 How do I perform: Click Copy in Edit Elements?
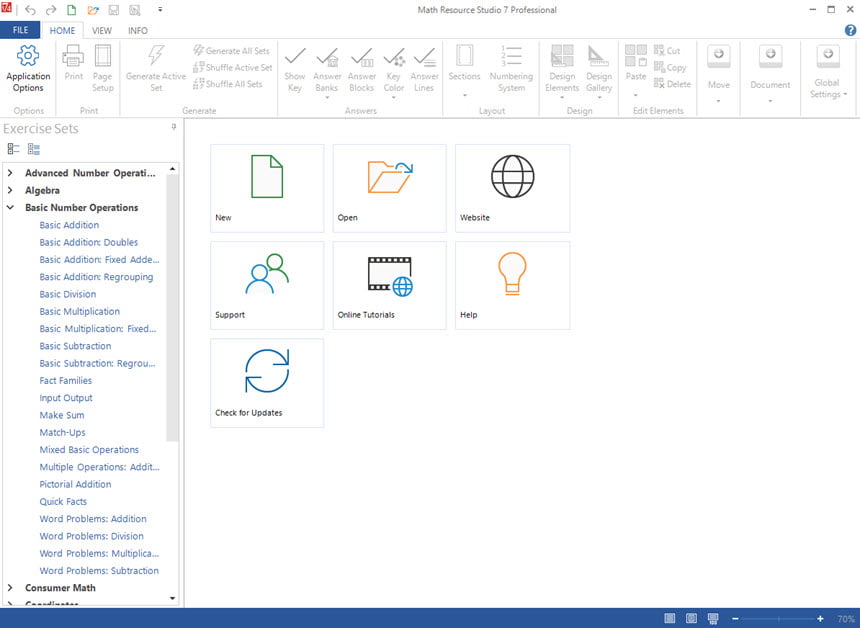click(x=670, y=67)
